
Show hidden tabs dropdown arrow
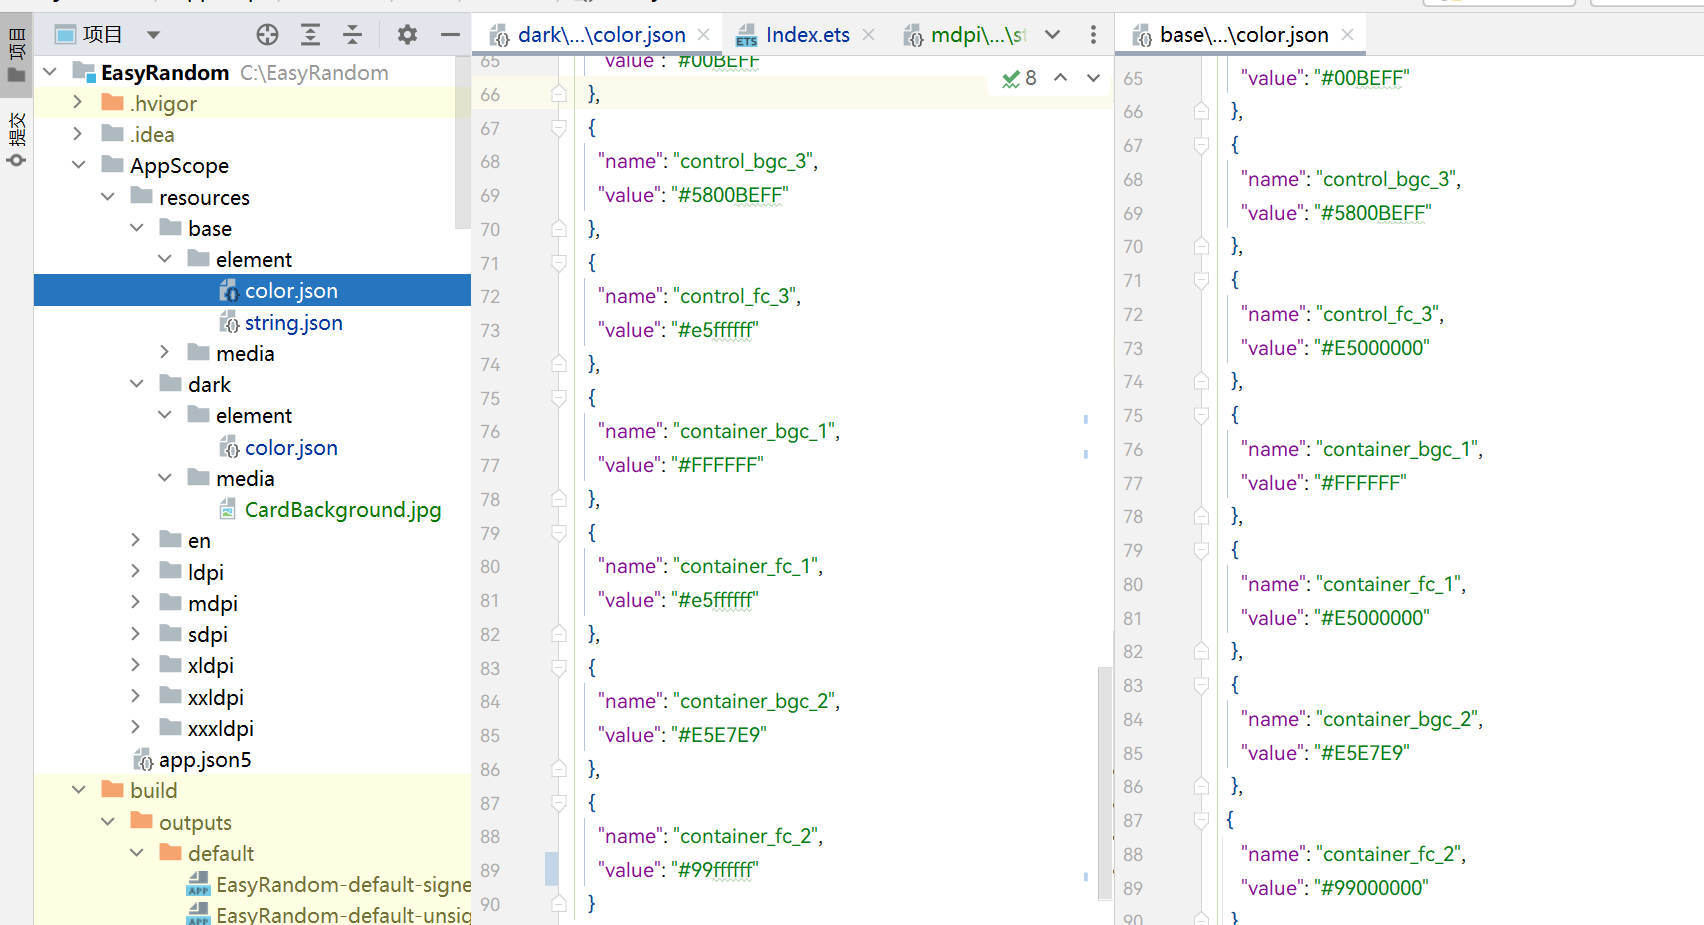(1052, 35)
